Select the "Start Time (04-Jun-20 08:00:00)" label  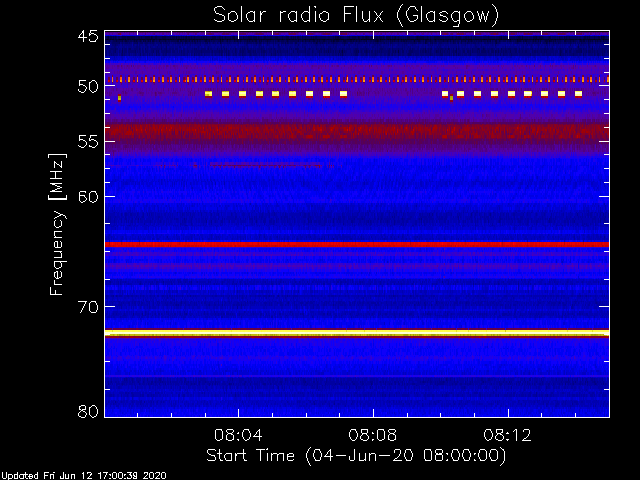pyautogui.click(x=356, y=456)
